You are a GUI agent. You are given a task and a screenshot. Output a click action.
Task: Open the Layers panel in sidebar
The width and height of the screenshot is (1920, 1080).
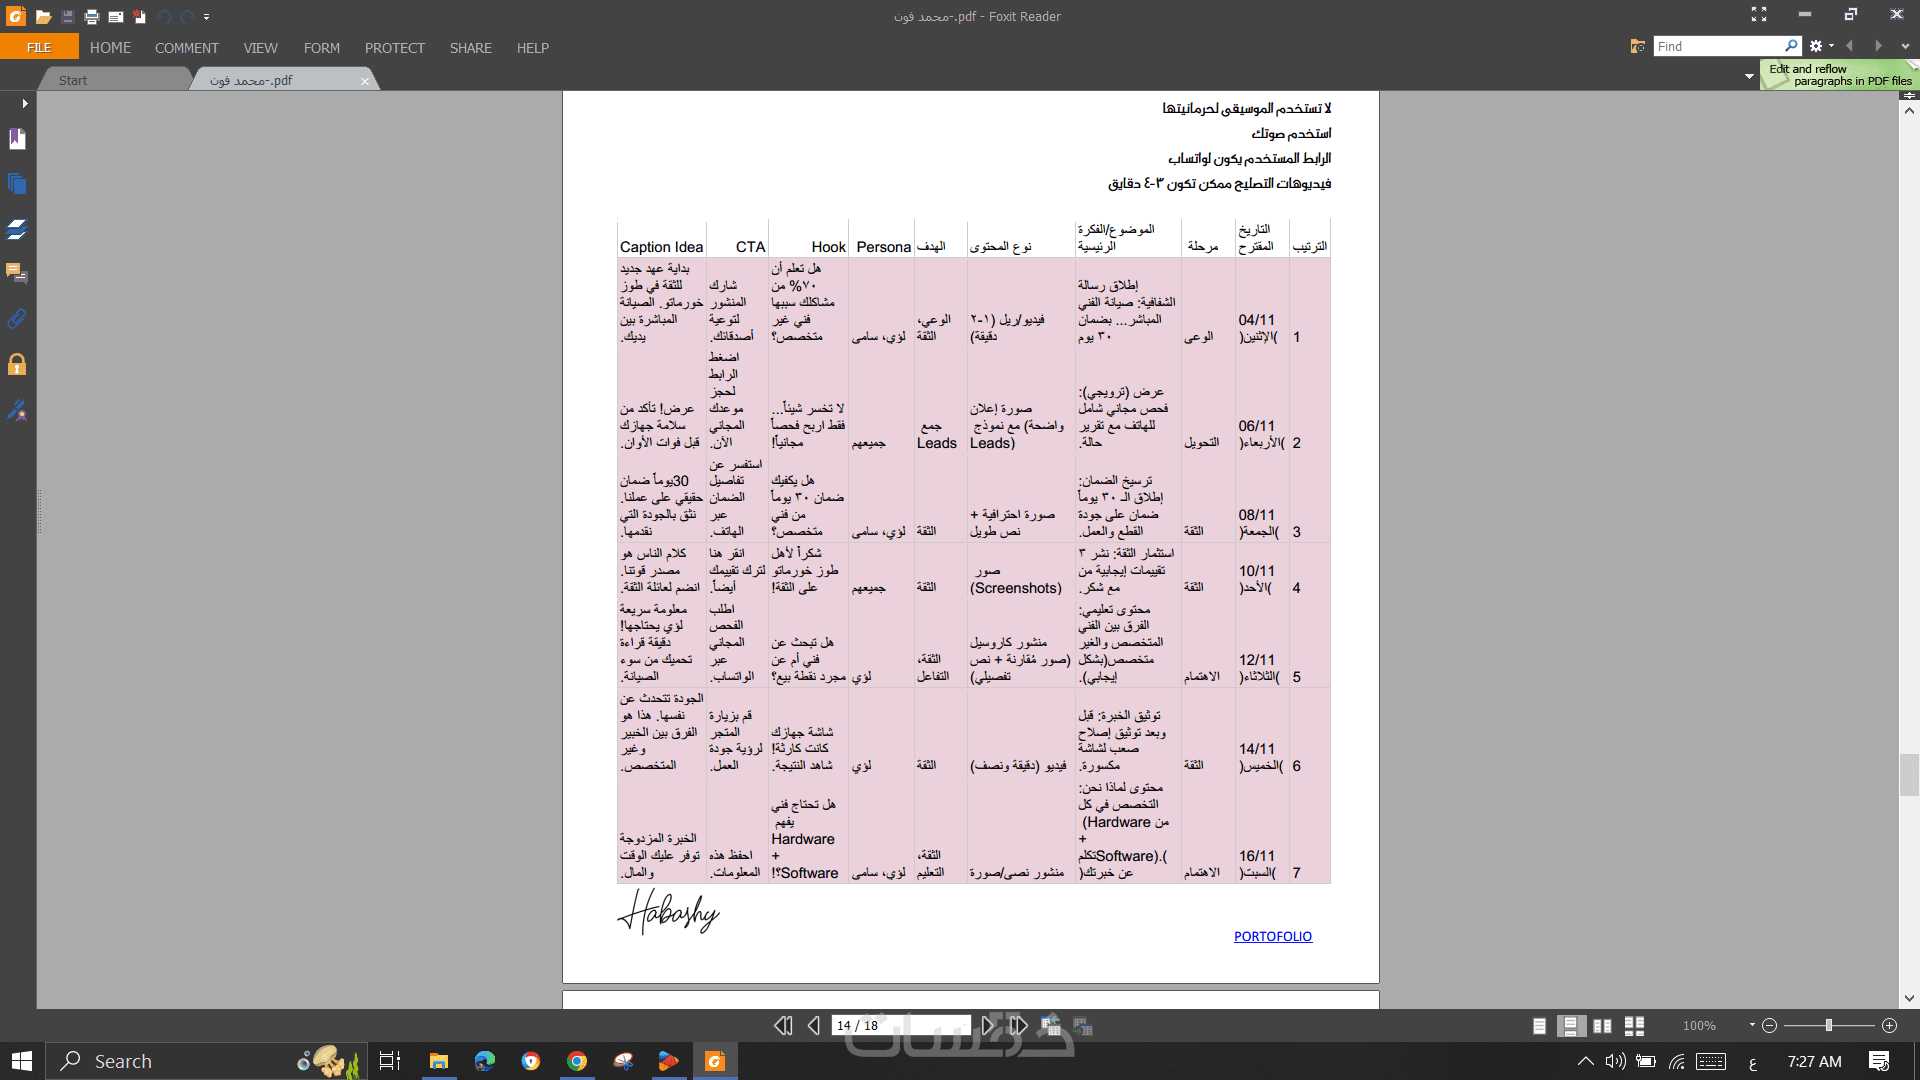pyautogui.click(x=17, y=229)
